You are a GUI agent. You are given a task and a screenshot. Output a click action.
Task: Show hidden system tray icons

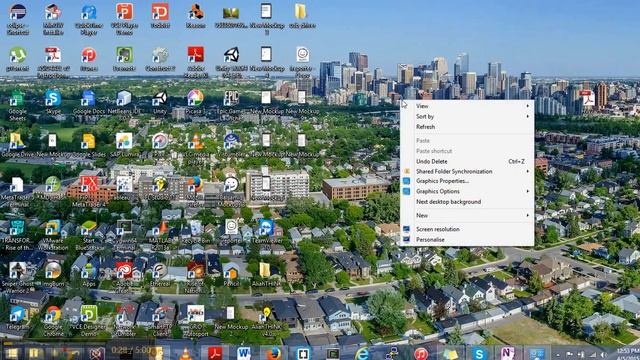558,355
